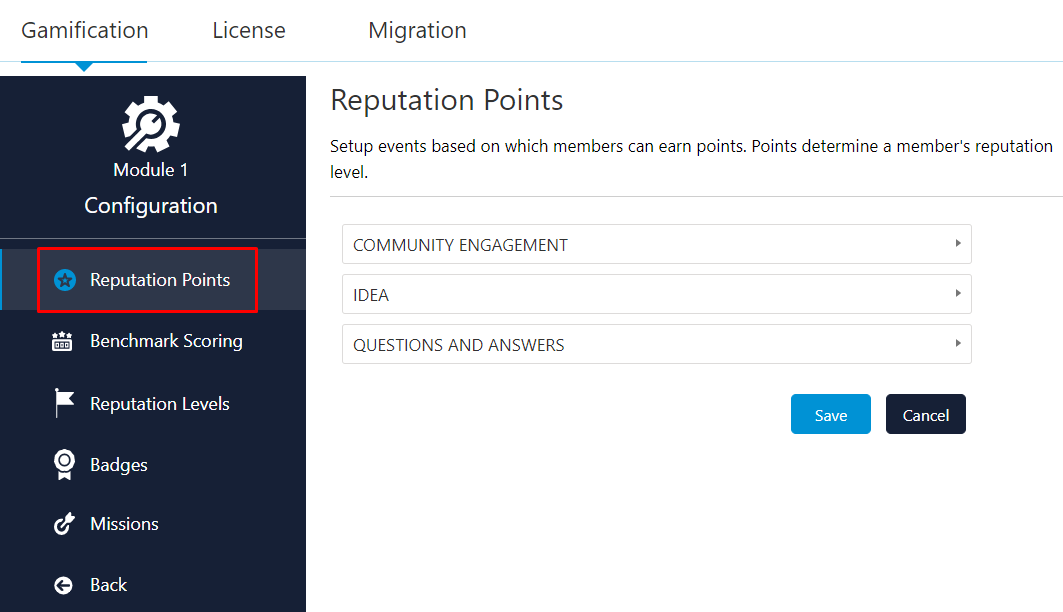Click the Badges ribbon icon

point(64,465)
